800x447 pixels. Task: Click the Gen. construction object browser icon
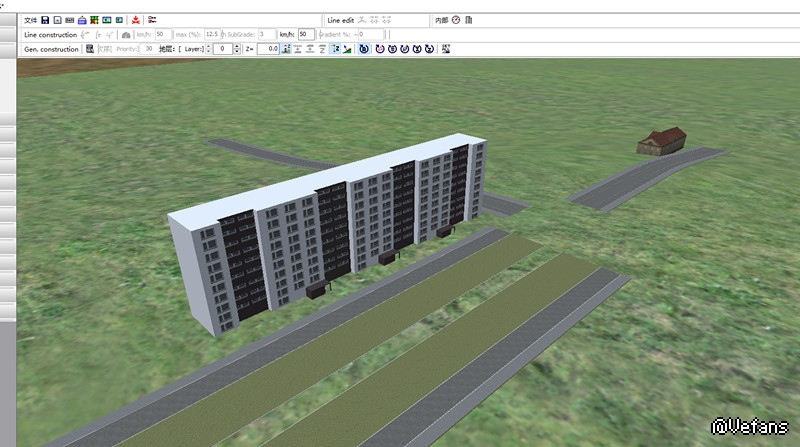click(90, 48)
